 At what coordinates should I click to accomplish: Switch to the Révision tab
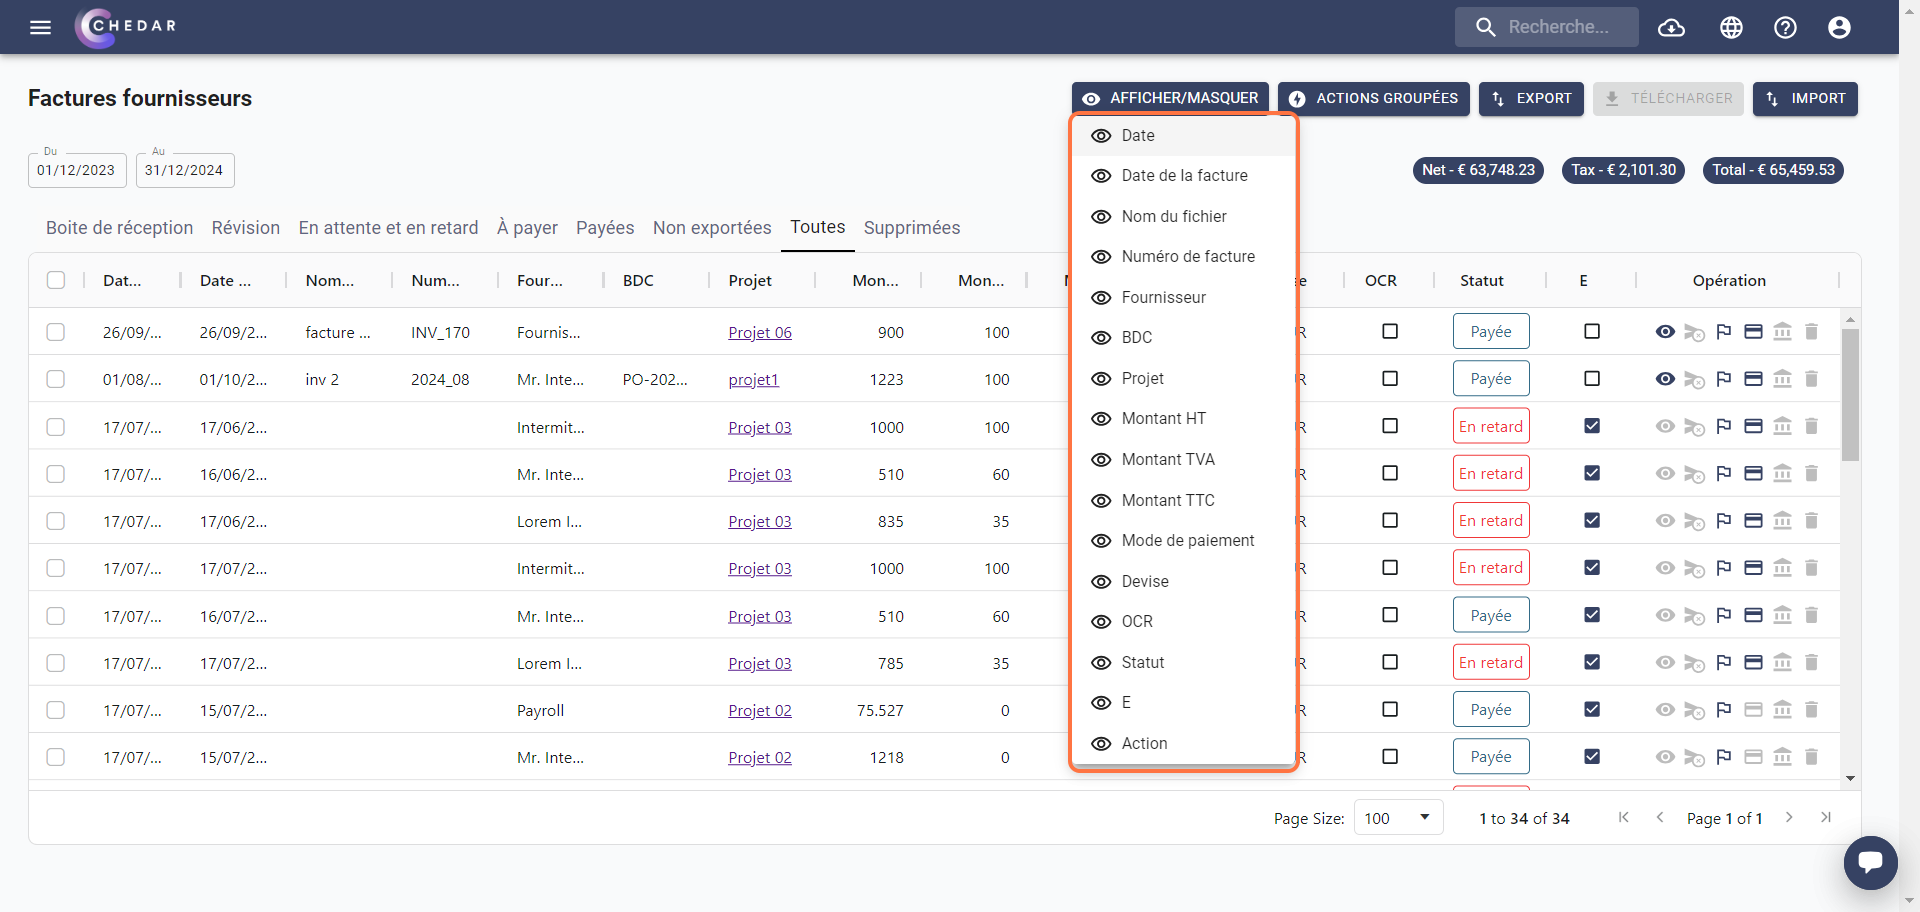point(246,228)
